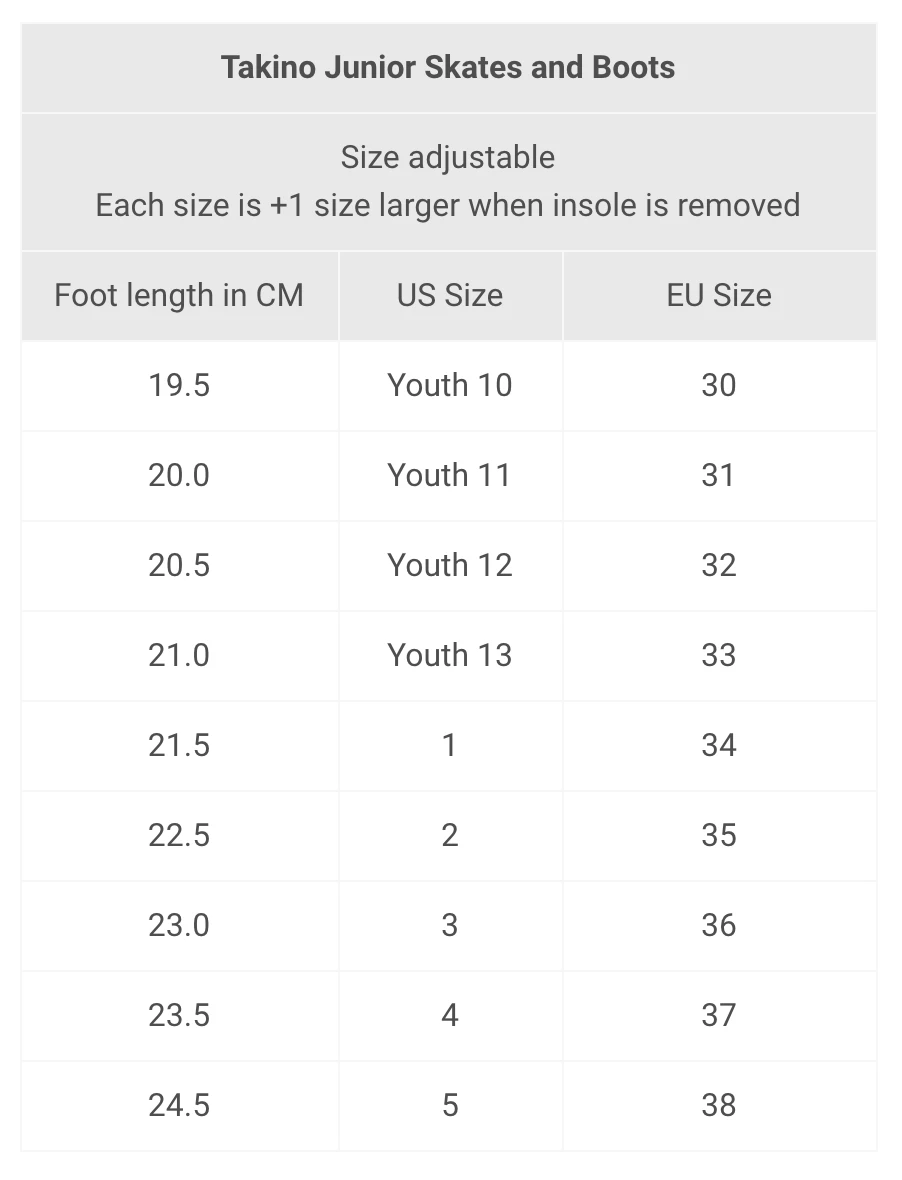Click the EU size 34 cell

tap(719, 745)
